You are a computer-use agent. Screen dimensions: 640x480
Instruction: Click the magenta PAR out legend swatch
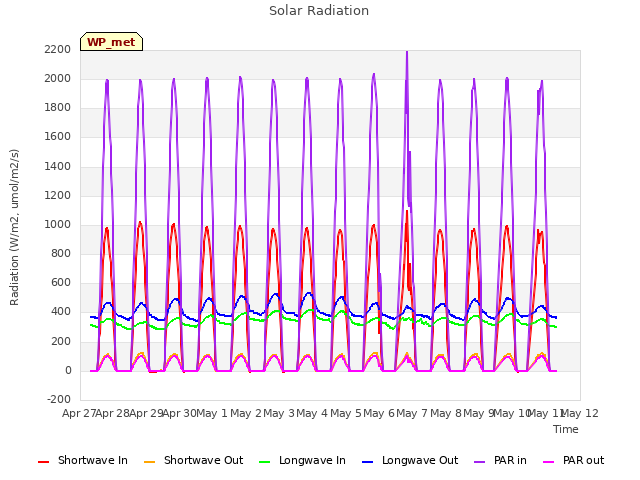pyautogui.click(x=549, y=462)
